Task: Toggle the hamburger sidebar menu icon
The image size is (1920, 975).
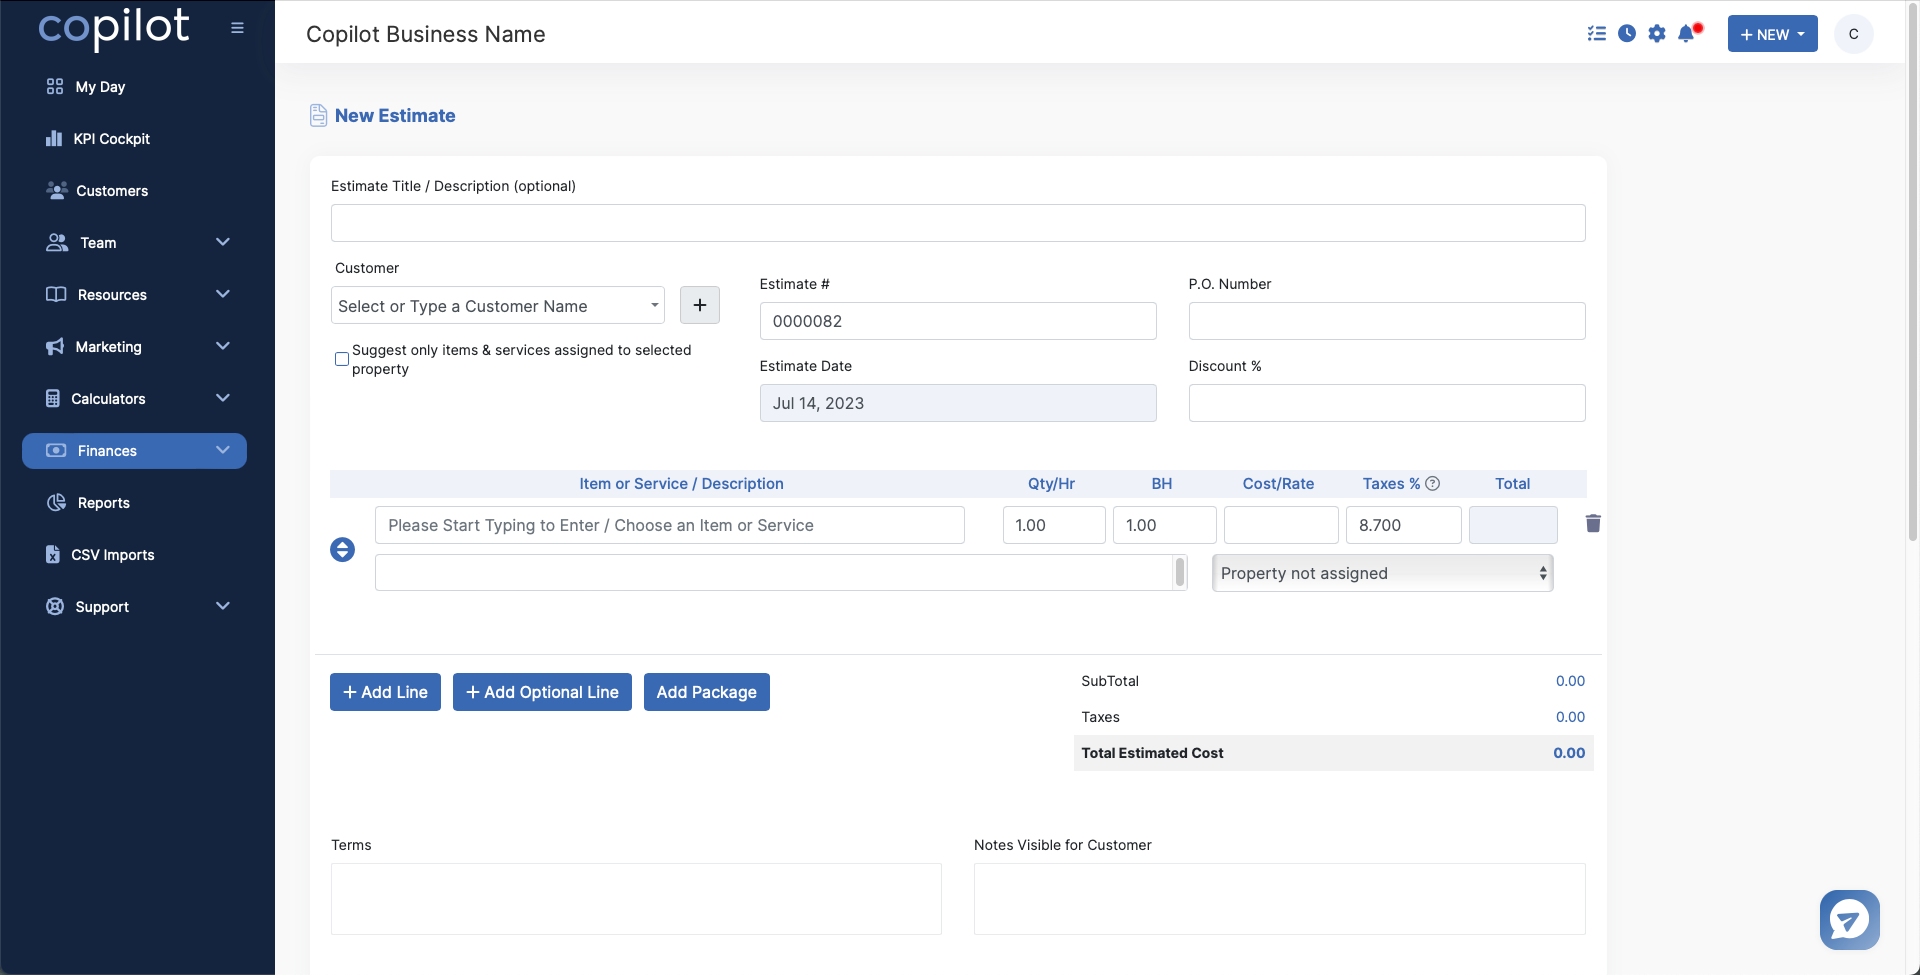Action: 237,28
